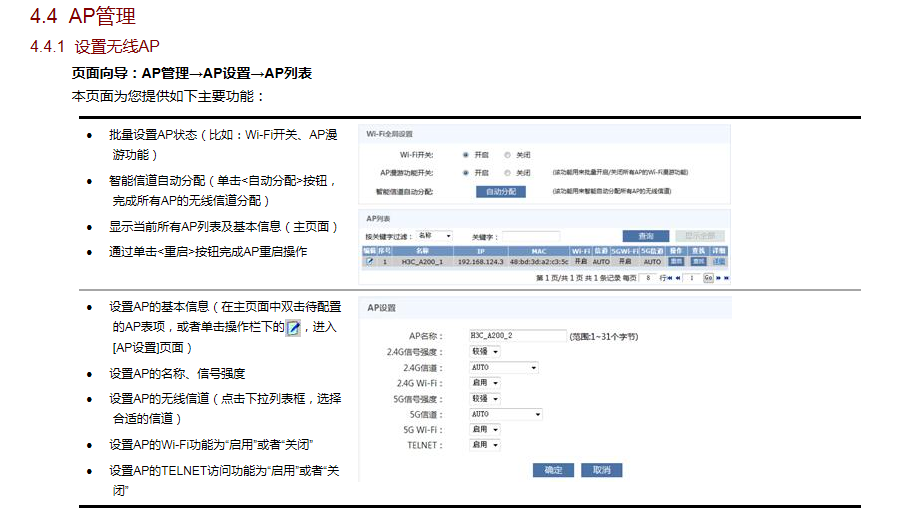Click the 名称 column header
897x529 pixels.
pyautogui.click(x=423, y=251)
